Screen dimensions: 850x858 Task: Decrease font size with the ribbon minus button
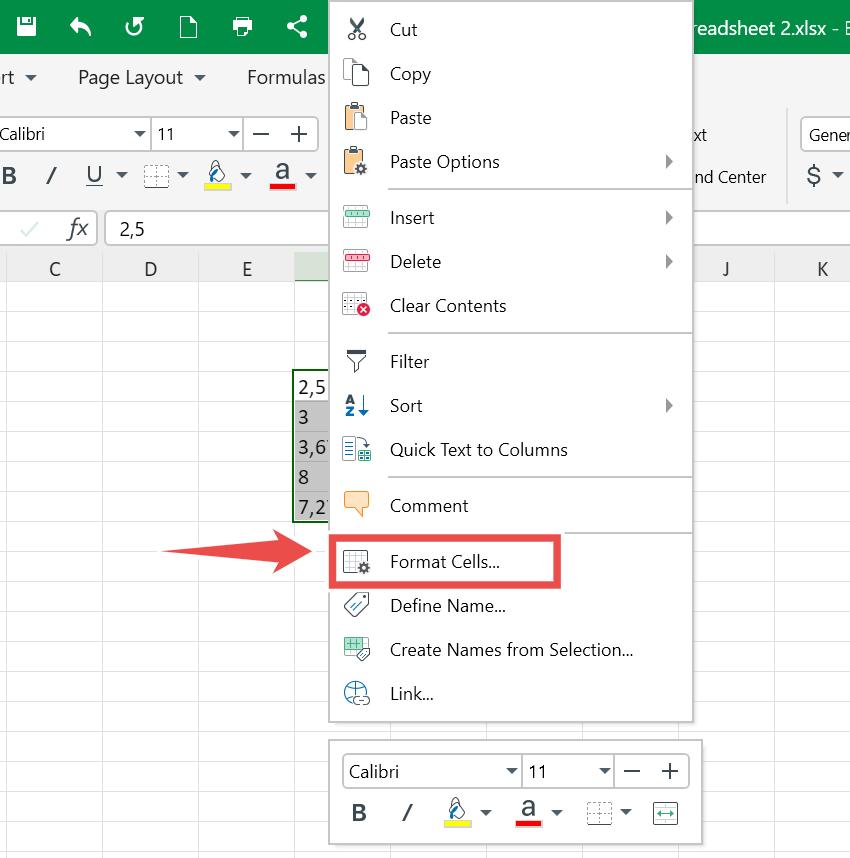click(x=261, y=134)
